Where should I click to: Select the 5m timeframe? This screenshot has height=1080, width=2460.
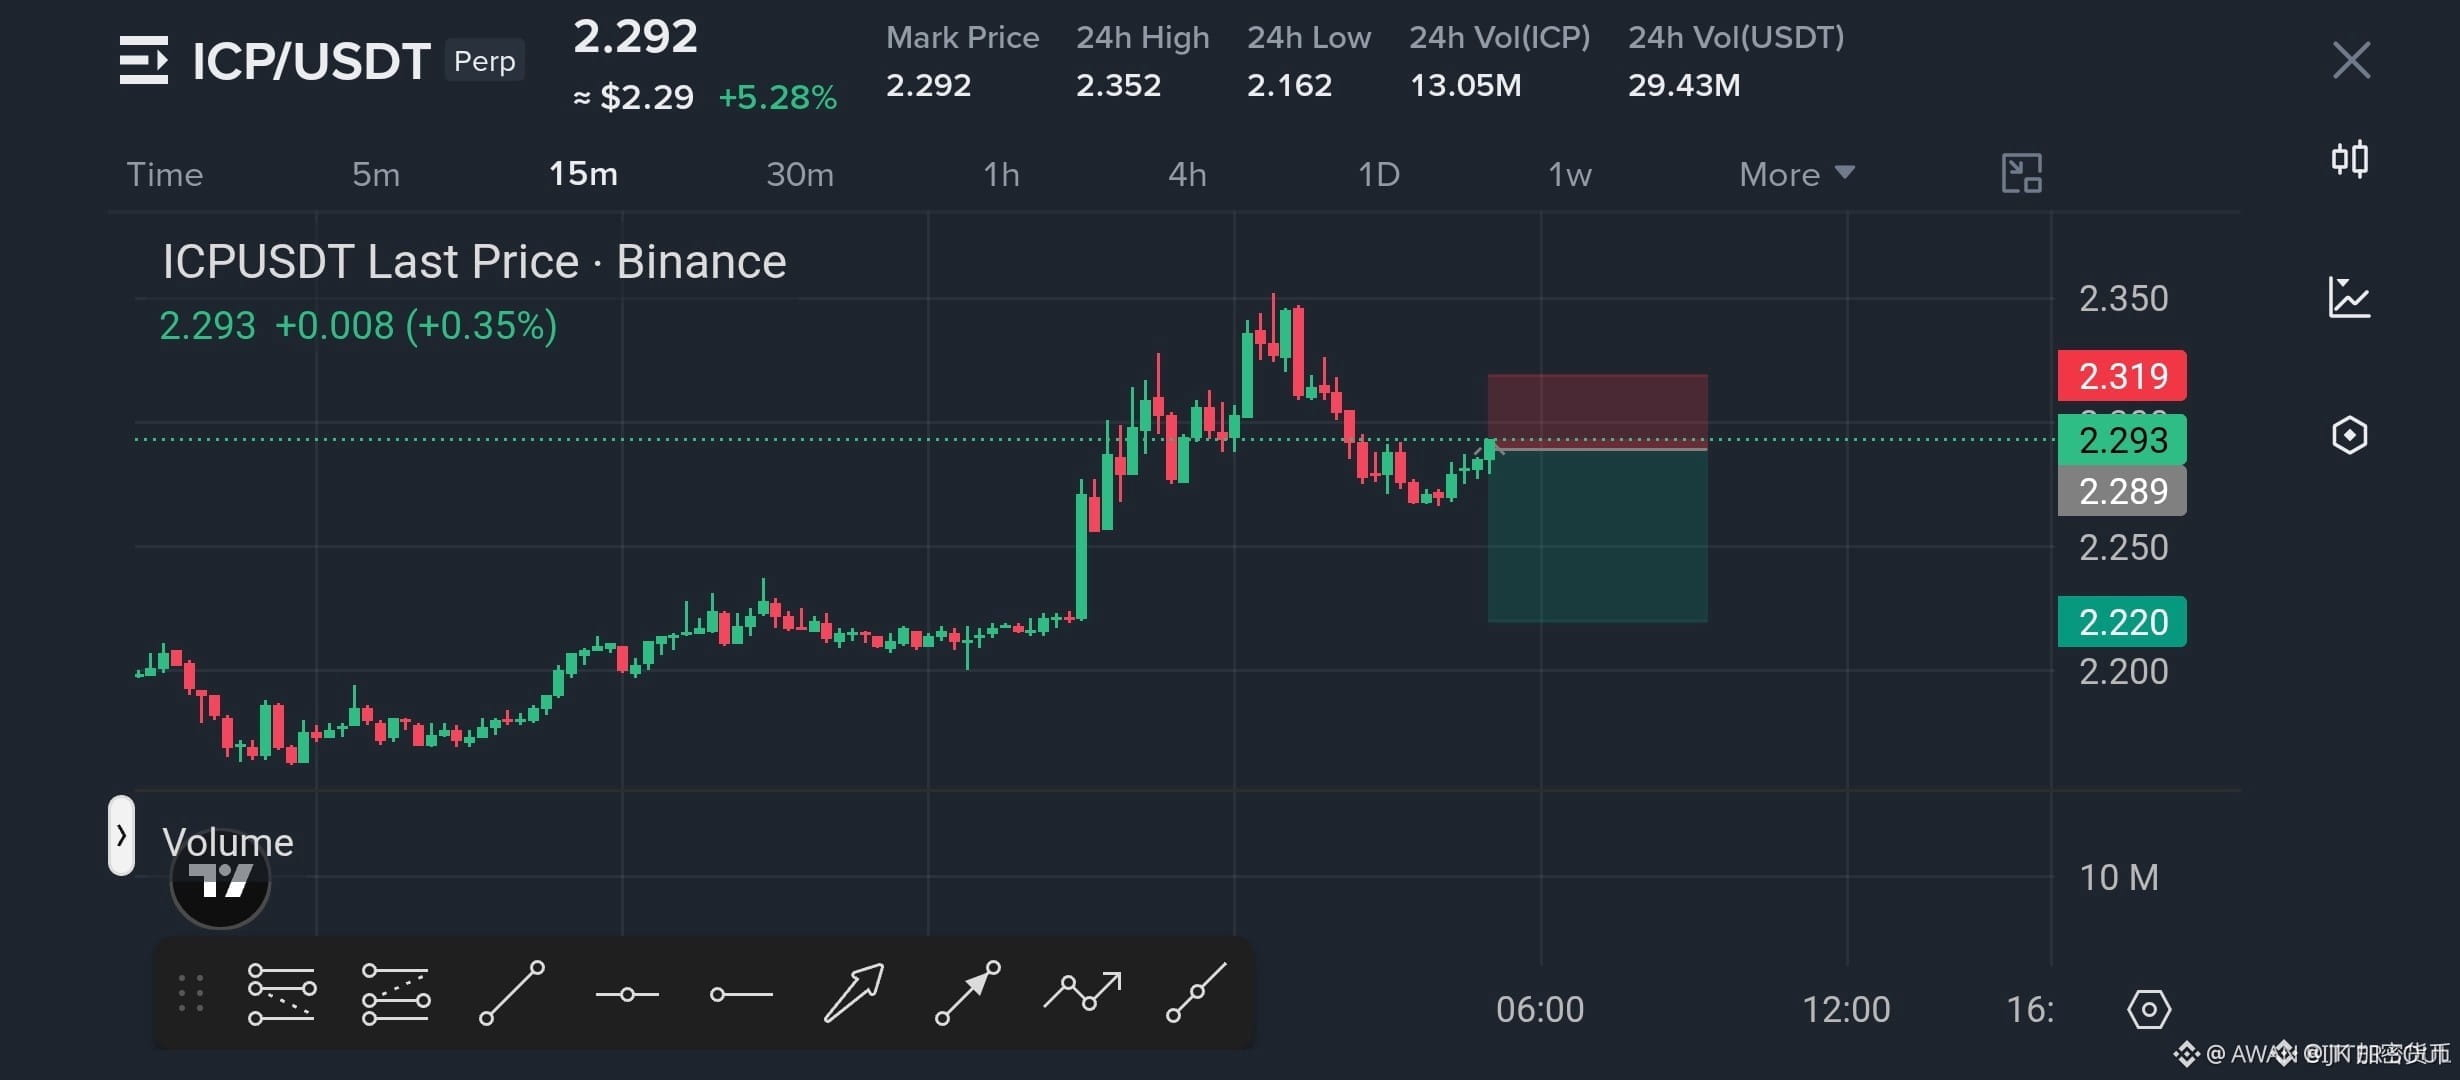[x=376, y=174]
